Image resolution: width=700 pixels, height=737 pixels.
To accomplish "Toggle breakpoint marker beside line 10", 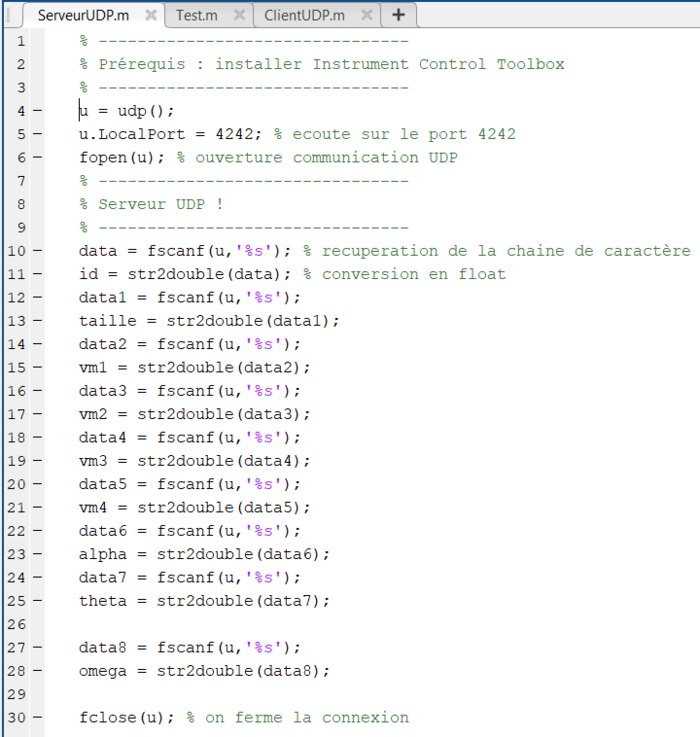I will click(x=37, y=251).
